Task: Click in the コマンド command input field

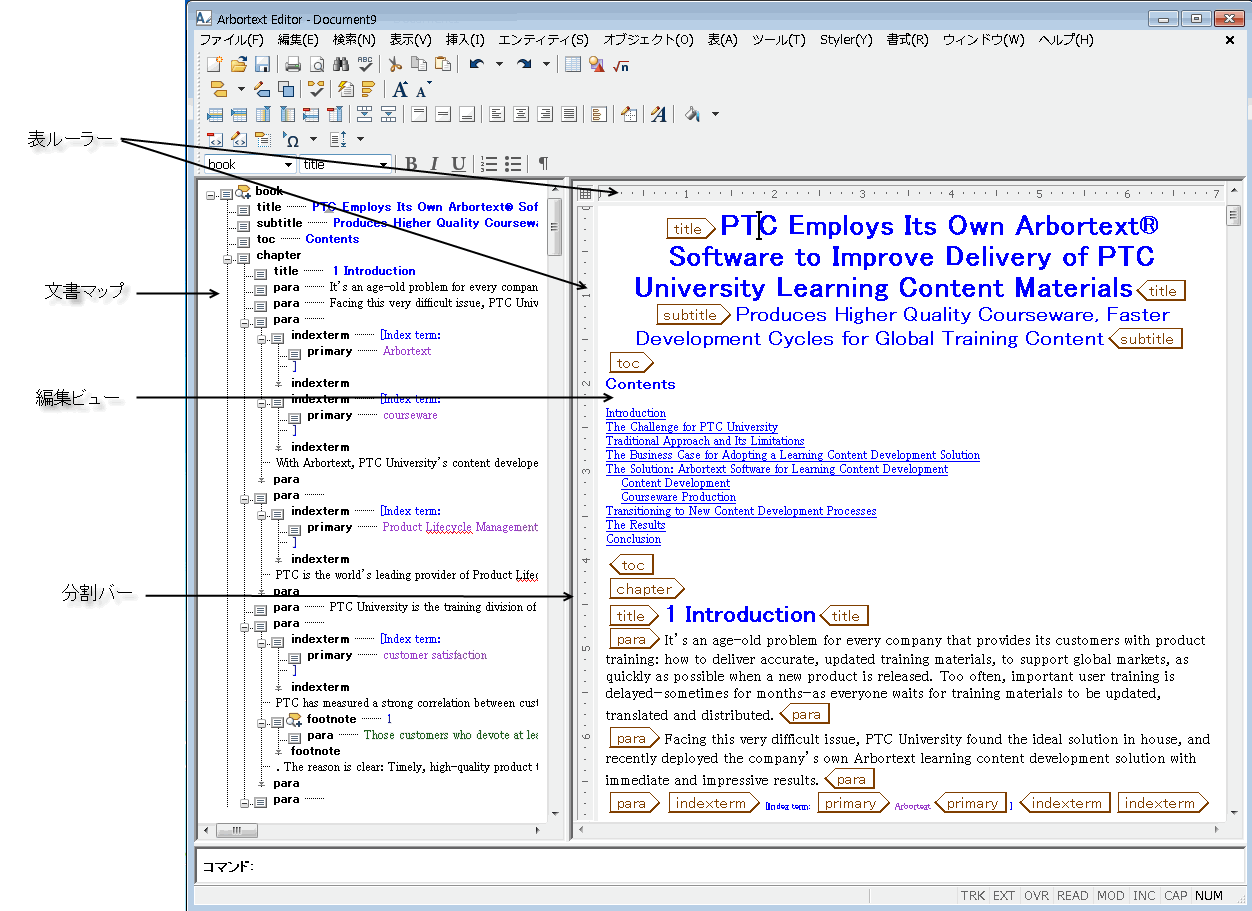Action: coord(718,866)
